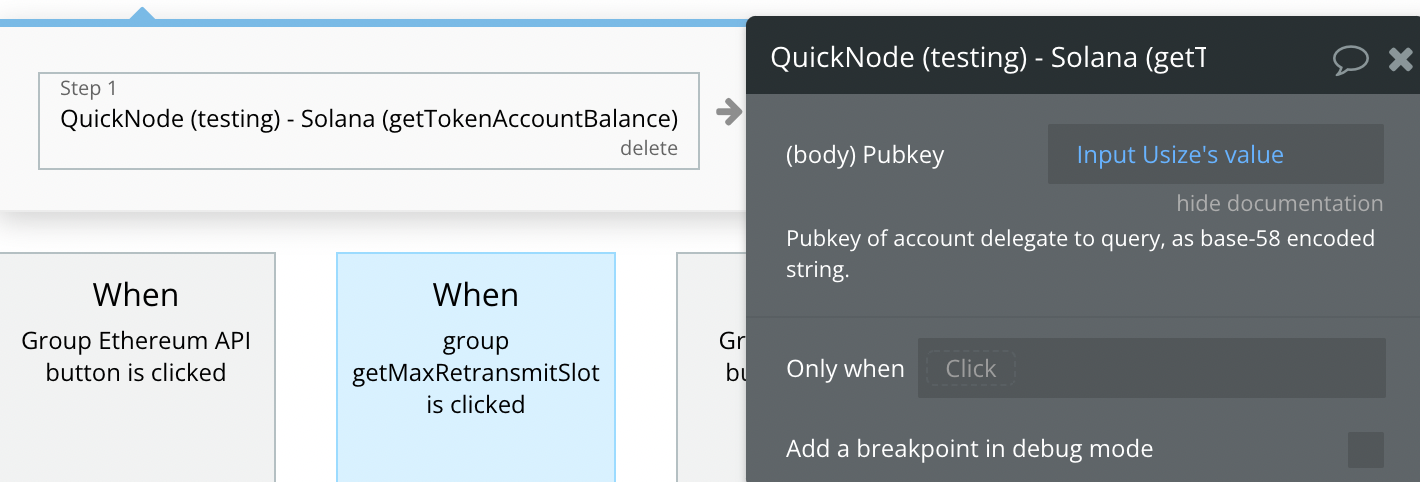Select the partially hidden third When event card
The height and width of the screenshot is (482, 1420).
[x=711, y=367]
